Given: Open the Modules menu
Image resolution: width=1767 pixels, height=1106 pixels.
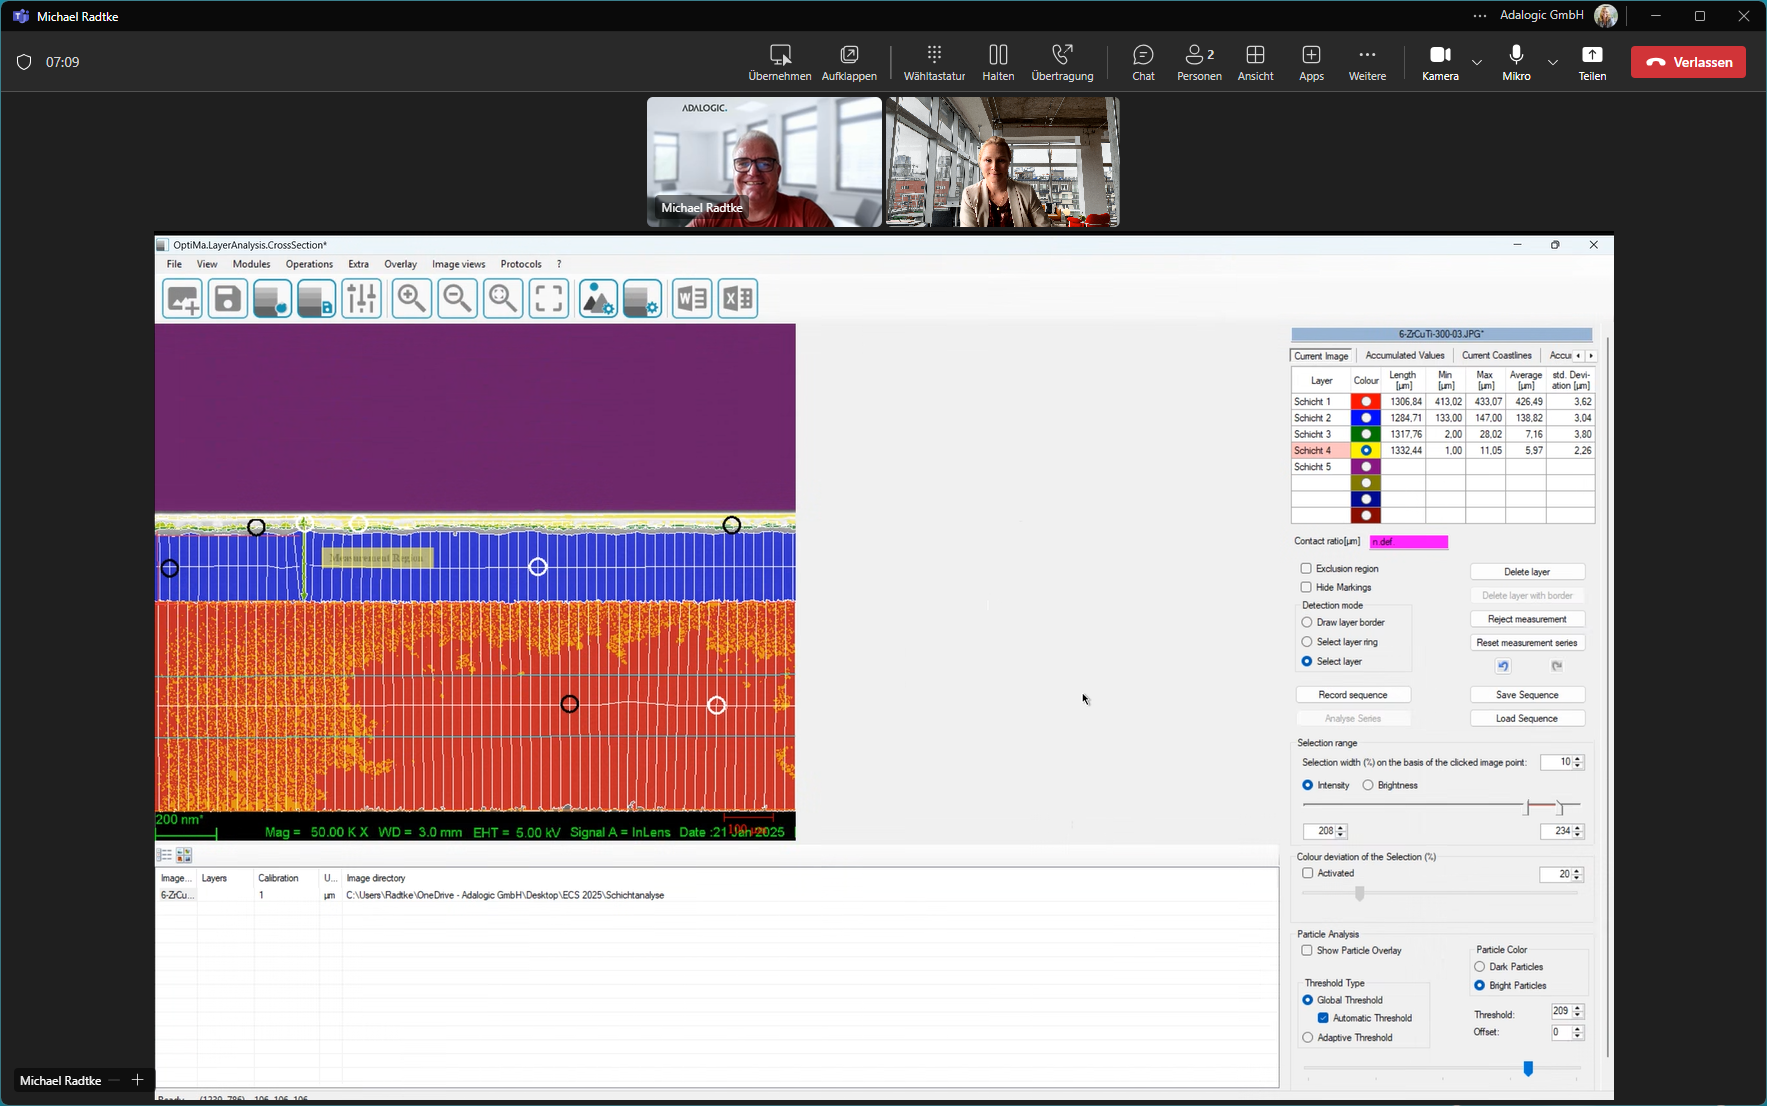Looking at the screenshot, I should (251, 264).
